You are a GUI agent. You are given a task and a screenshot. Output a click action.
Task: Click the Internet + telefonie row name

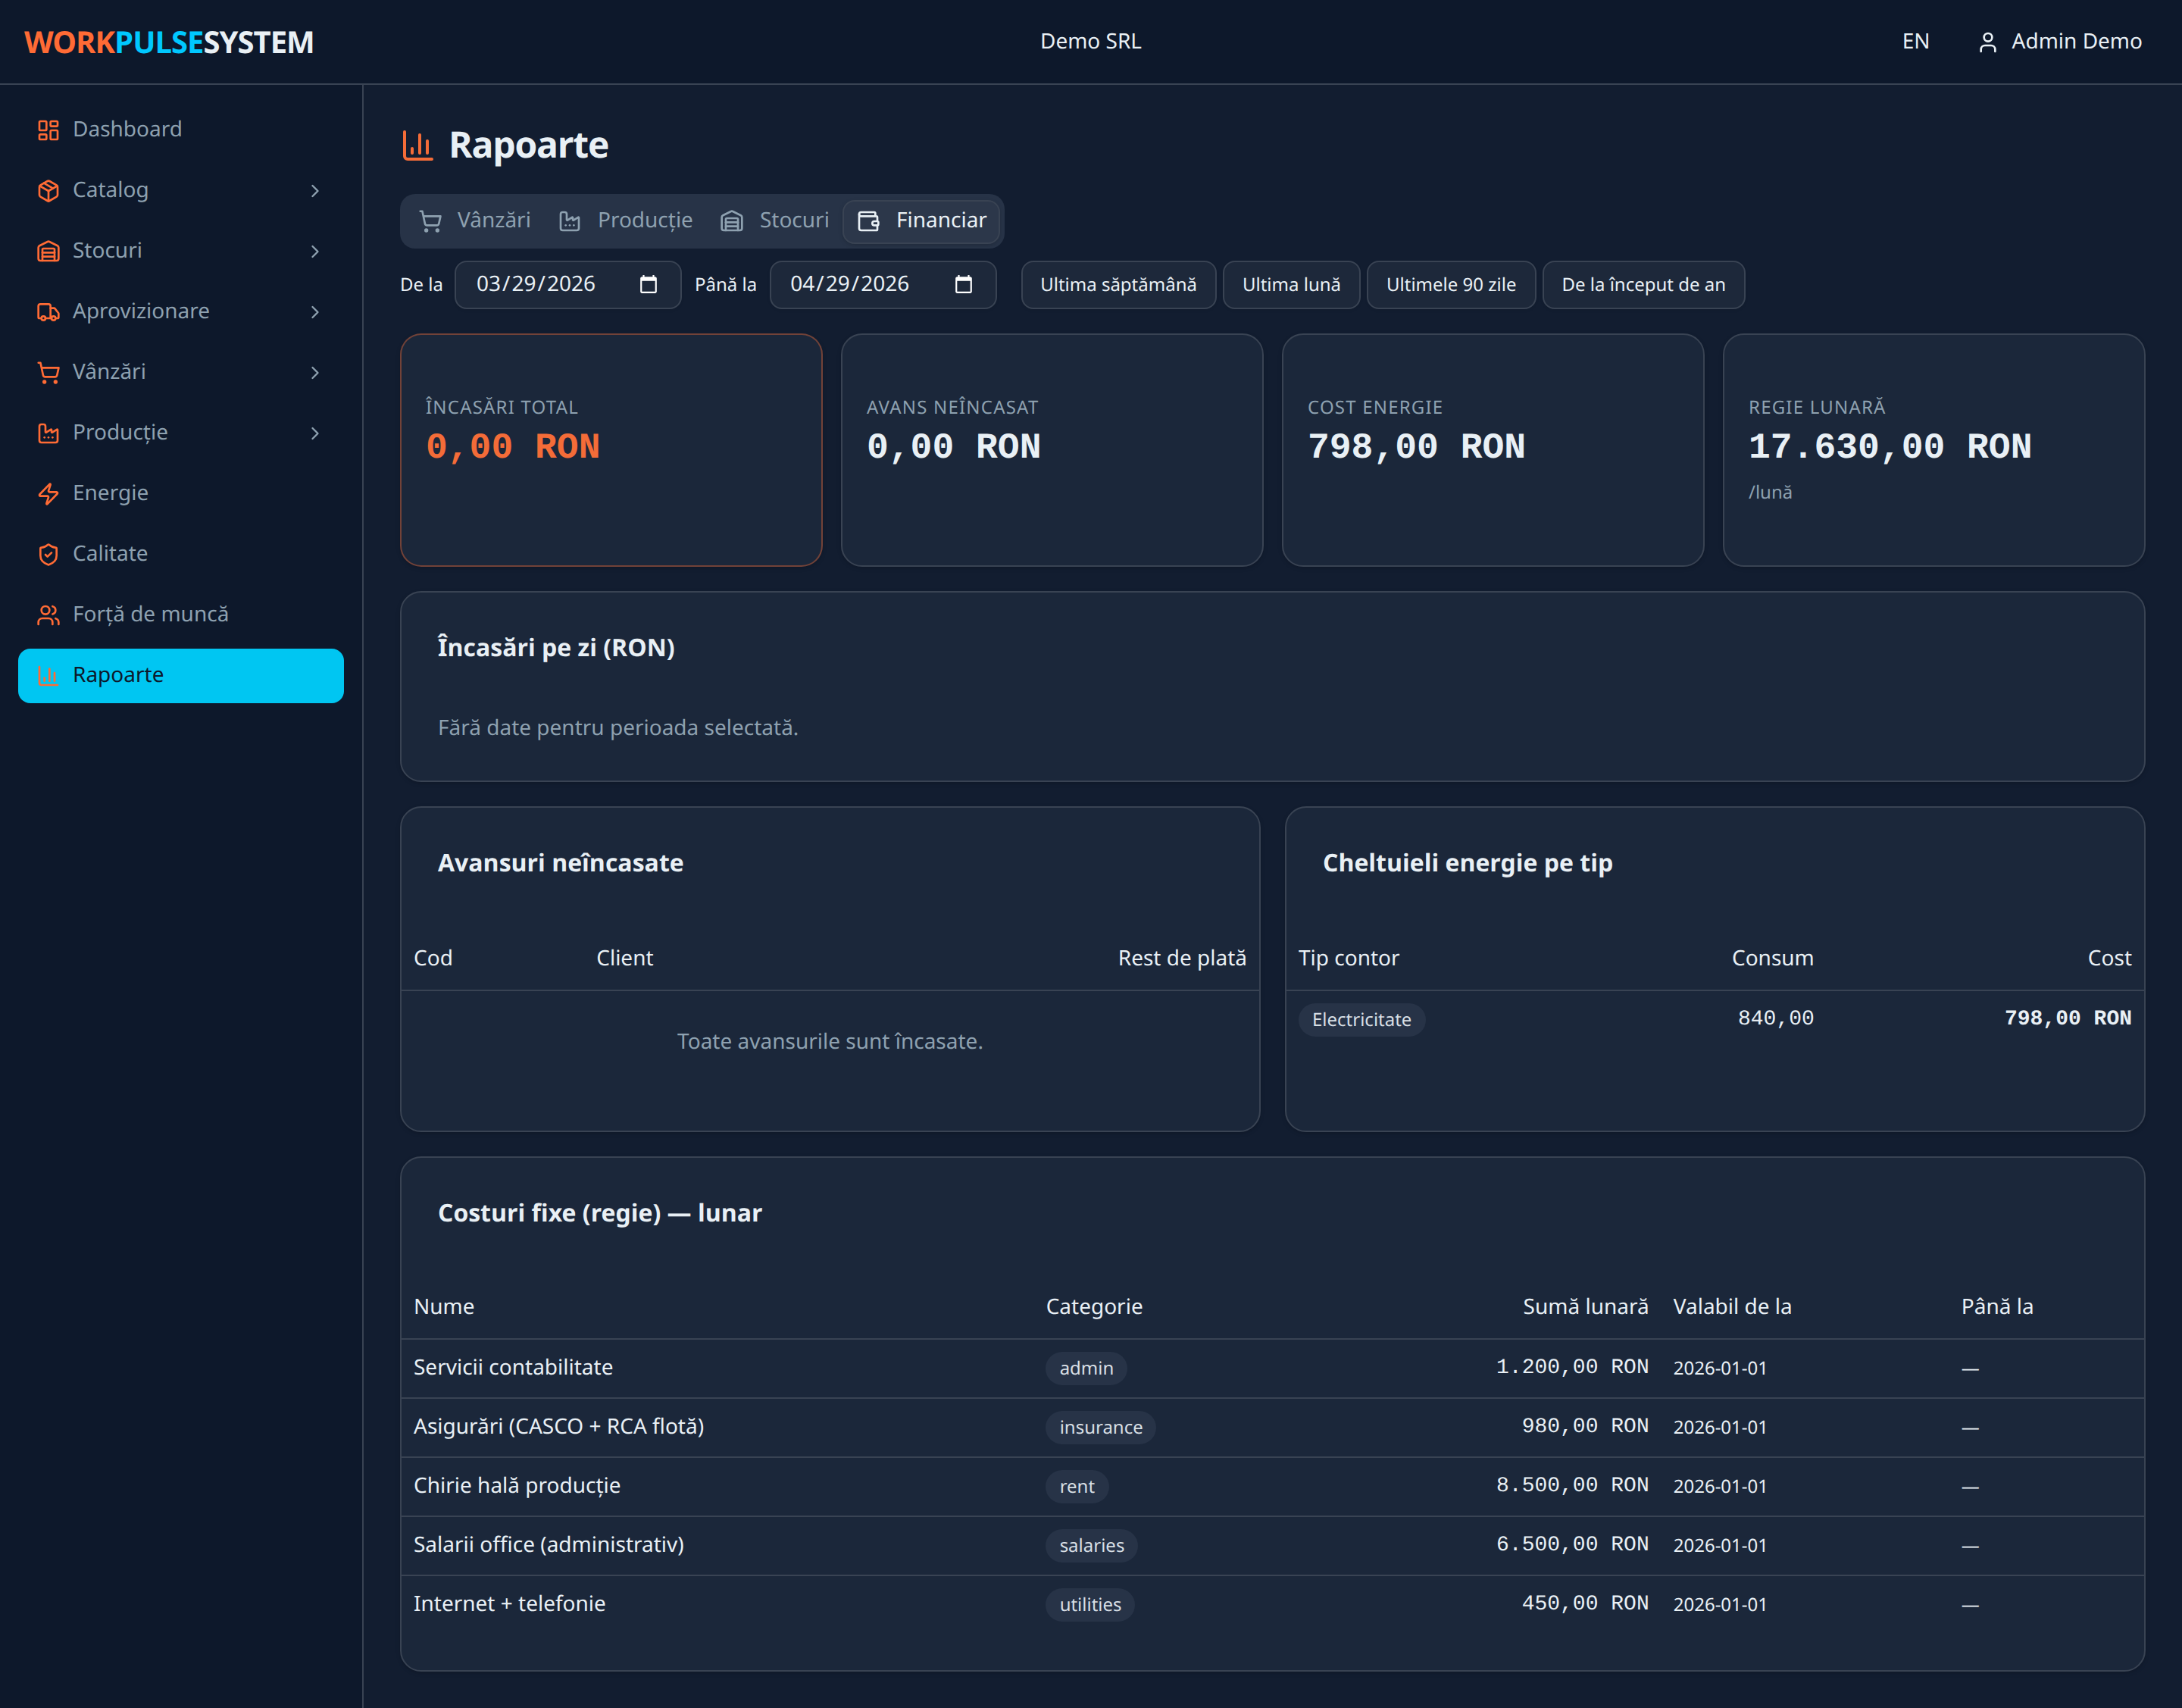509,1604
